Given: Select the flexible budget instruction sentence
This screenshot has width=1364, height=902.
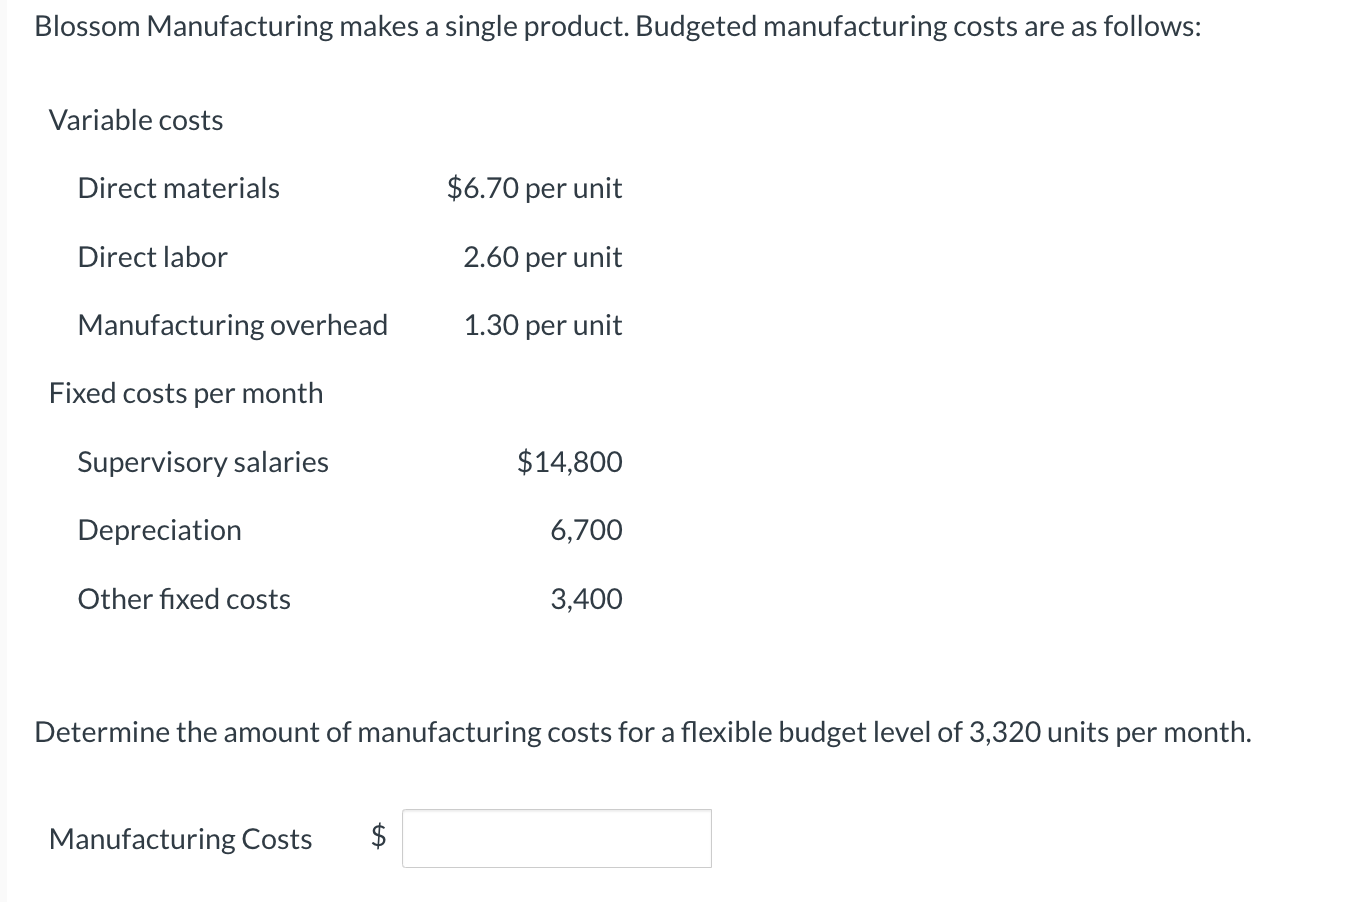Looking at the screenshot, I should pyautogui.click(x=642, y=731).
